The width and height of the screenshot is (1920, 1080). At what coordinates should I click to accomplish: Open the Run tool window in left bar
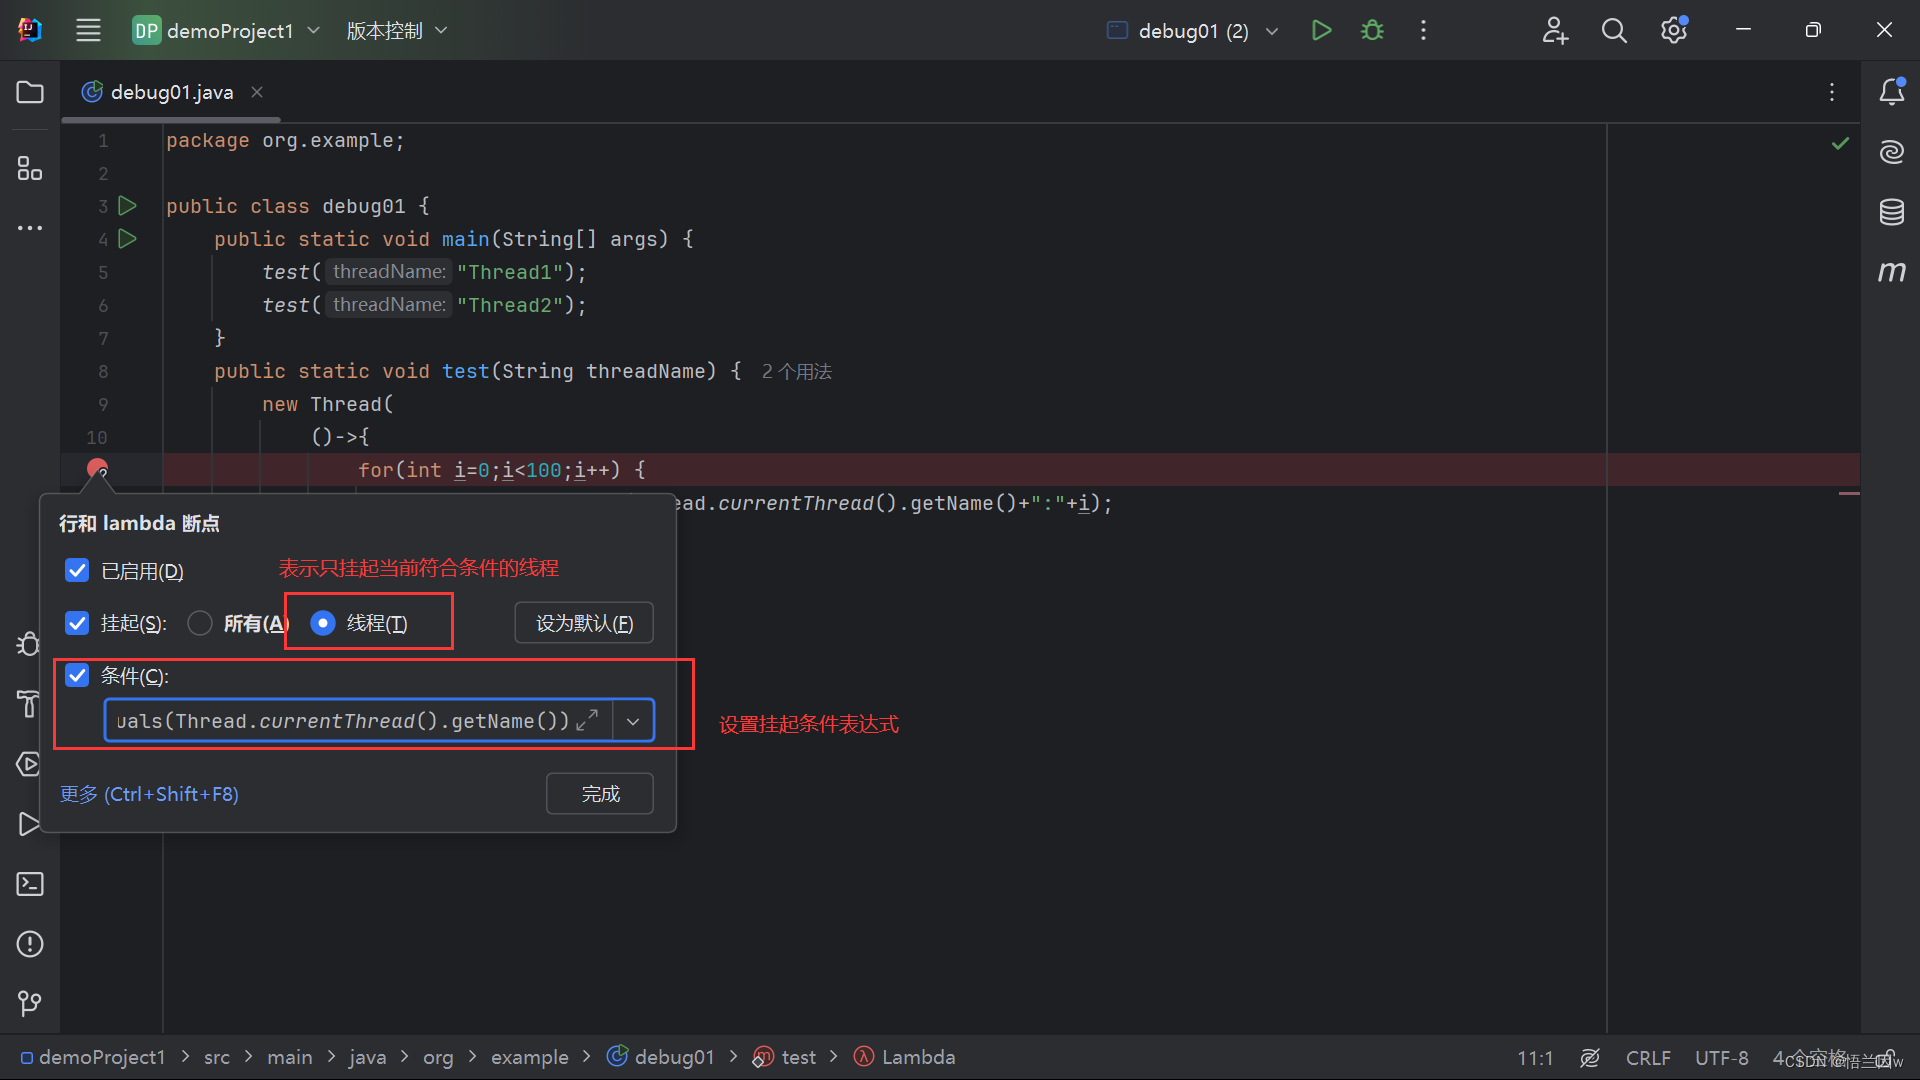[x=30, y=824]
